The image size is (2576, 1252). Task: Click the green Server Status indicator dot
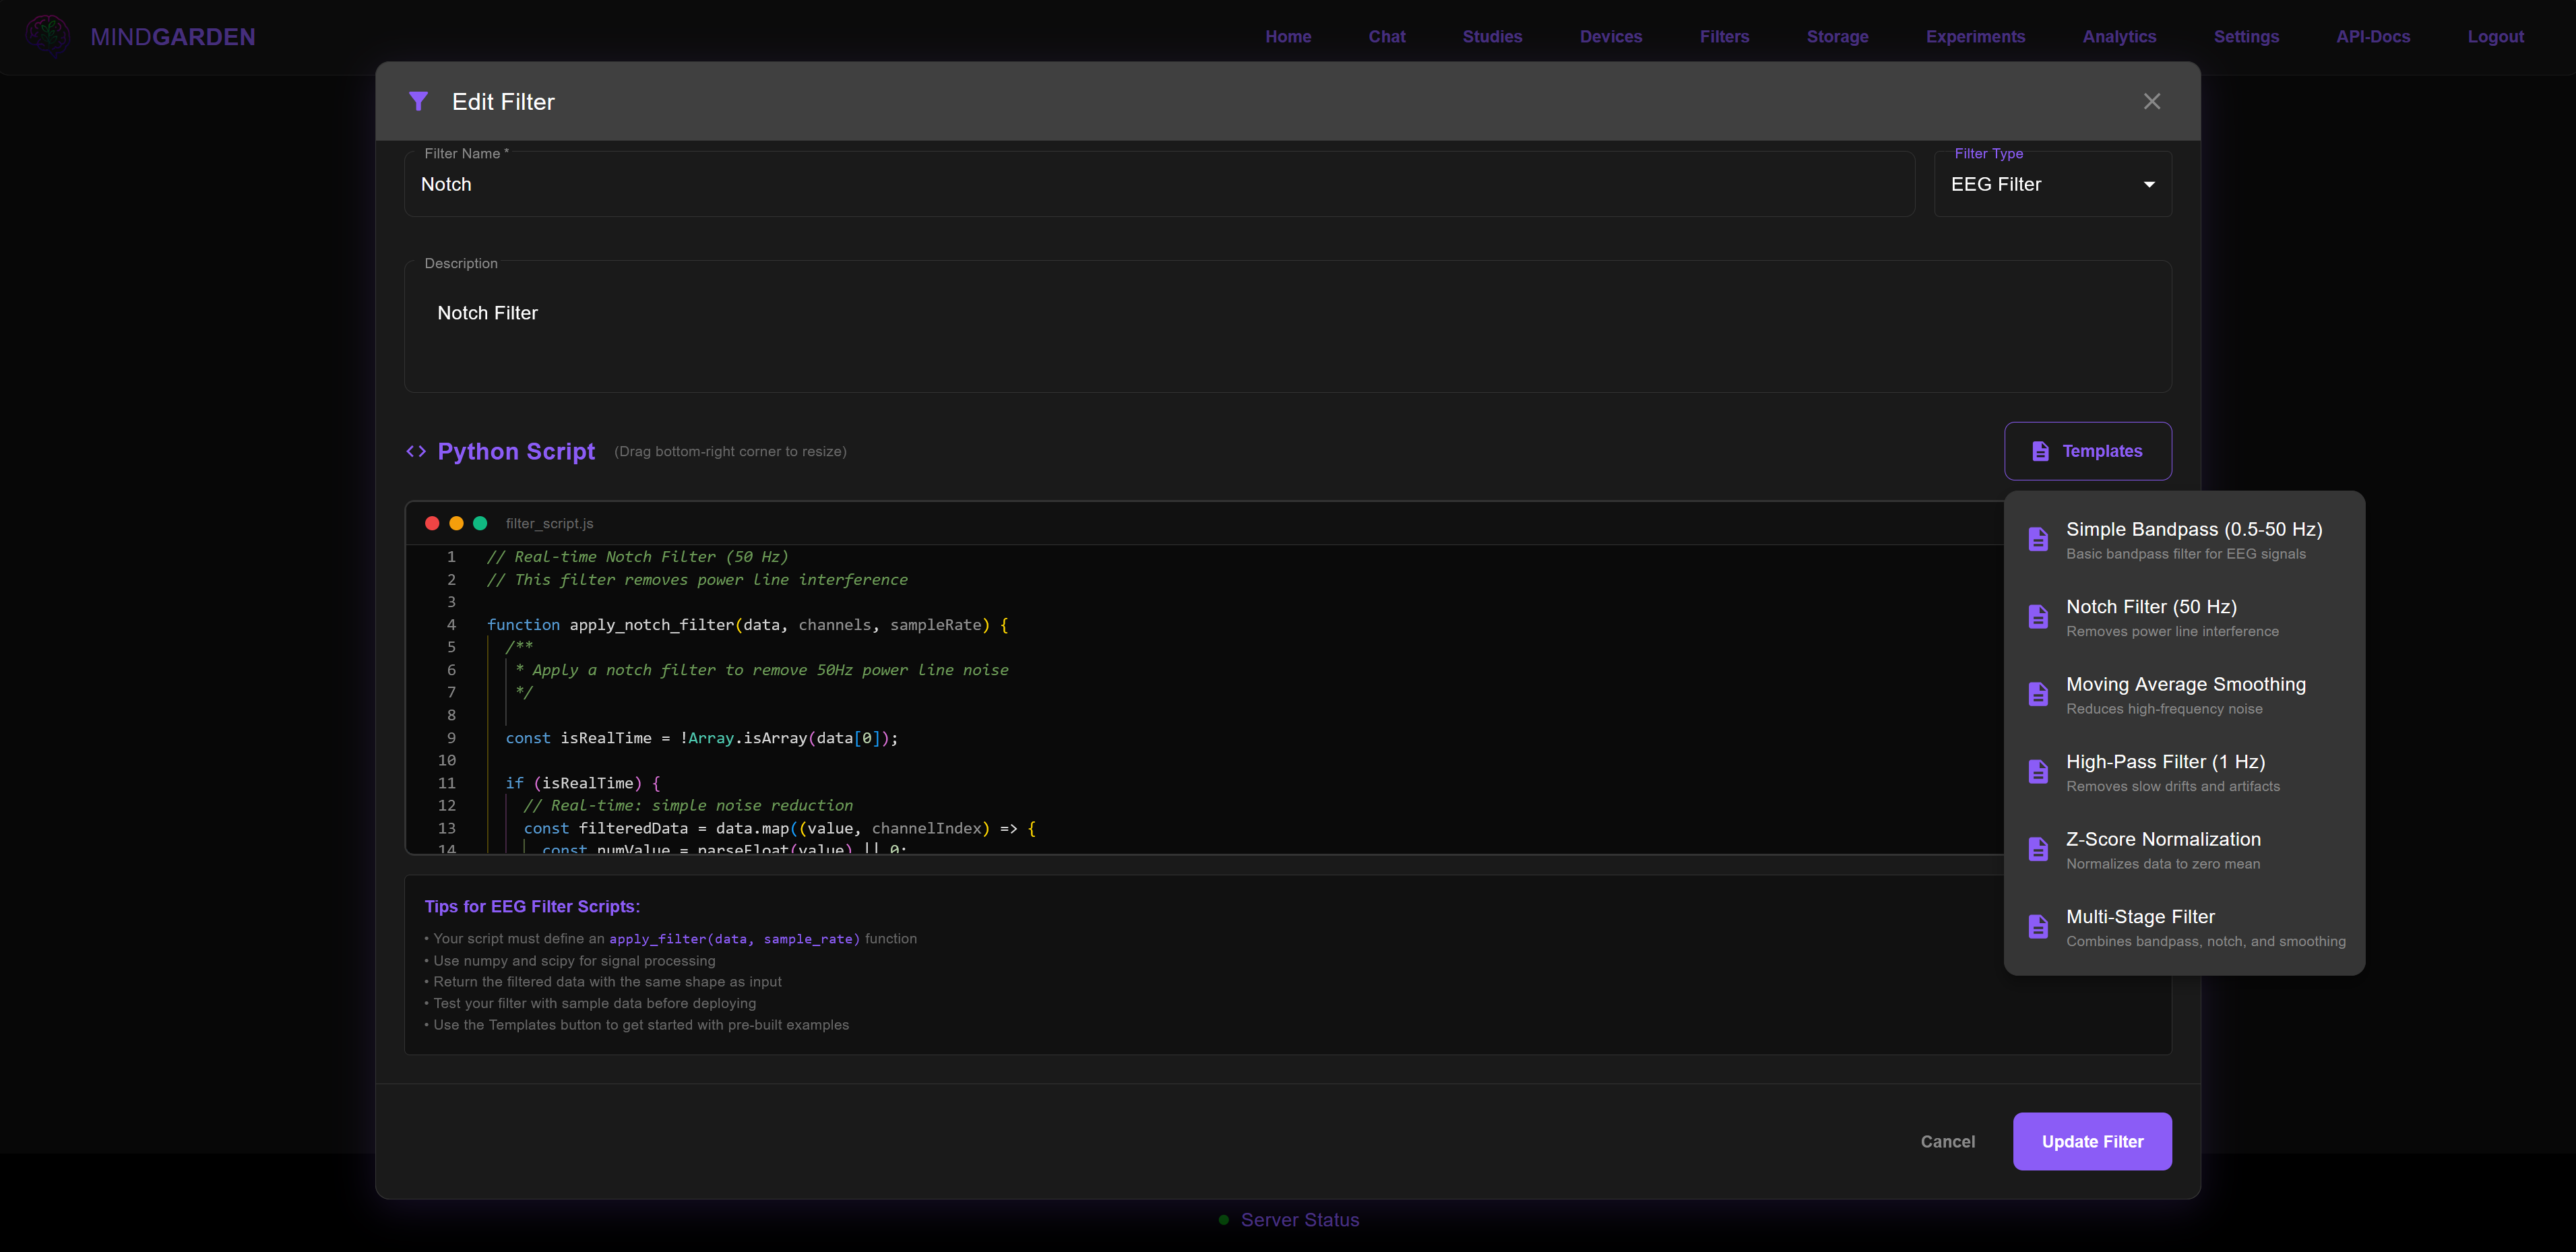(1223, 1220)
